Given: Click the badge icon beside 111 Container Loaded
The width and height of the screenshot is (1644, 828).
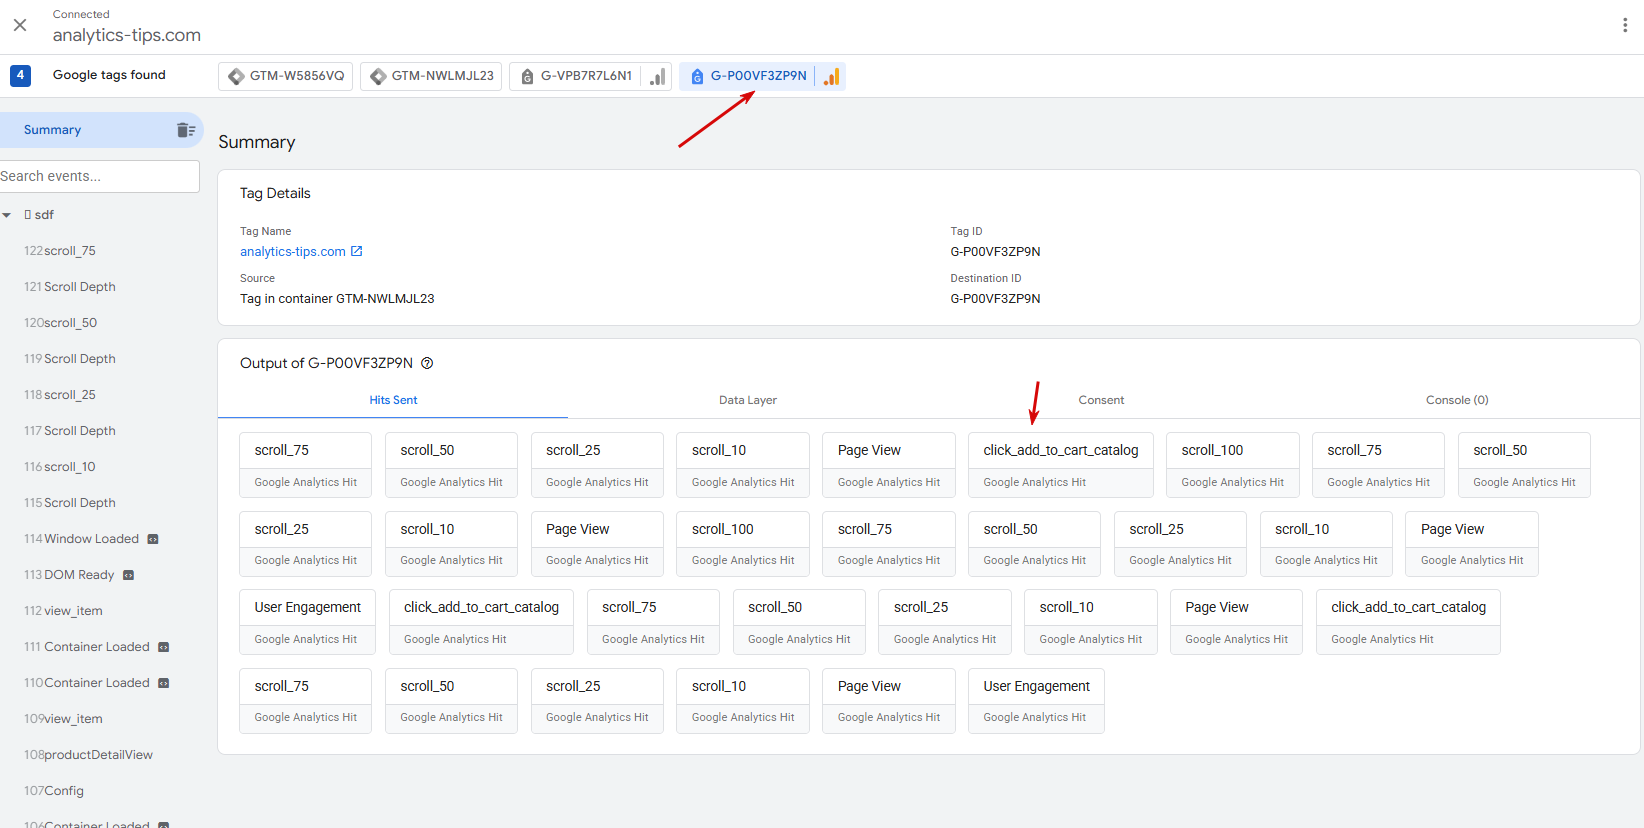Looking at the screenshot, I should pos(164,647).
